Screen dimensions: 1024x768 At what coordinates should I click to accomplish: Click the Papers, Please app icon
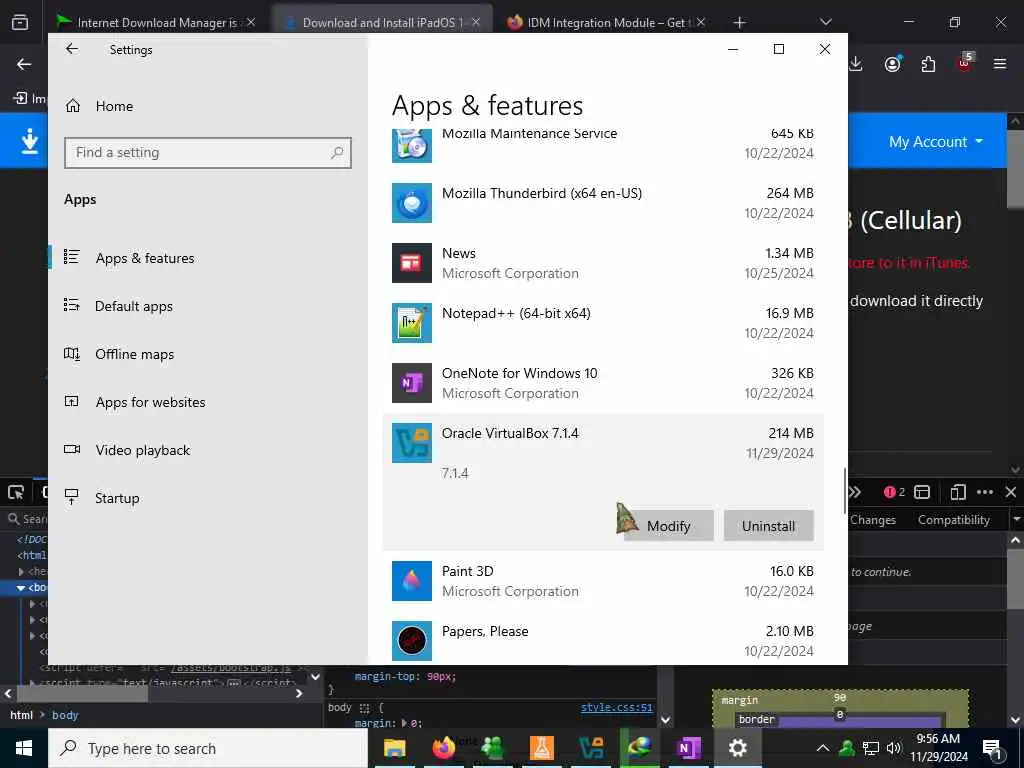coord(411,641)
